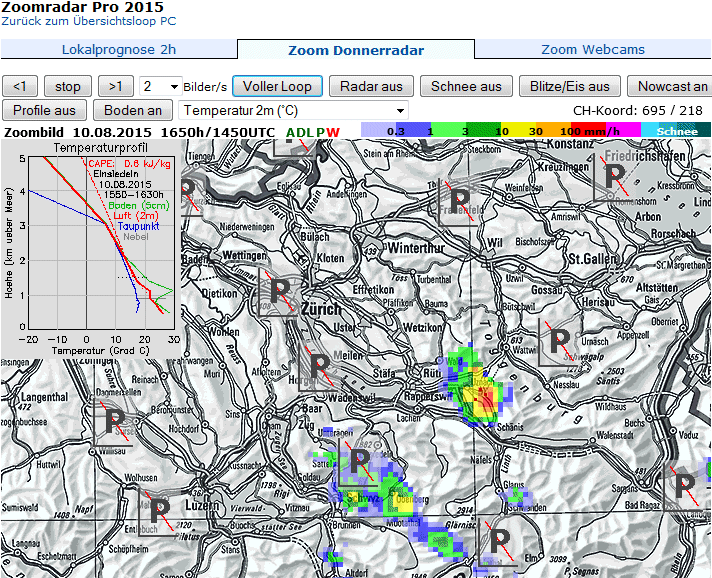
Task: Switch to the Lokalprognose 2h tab
Action: pos(118,49)
